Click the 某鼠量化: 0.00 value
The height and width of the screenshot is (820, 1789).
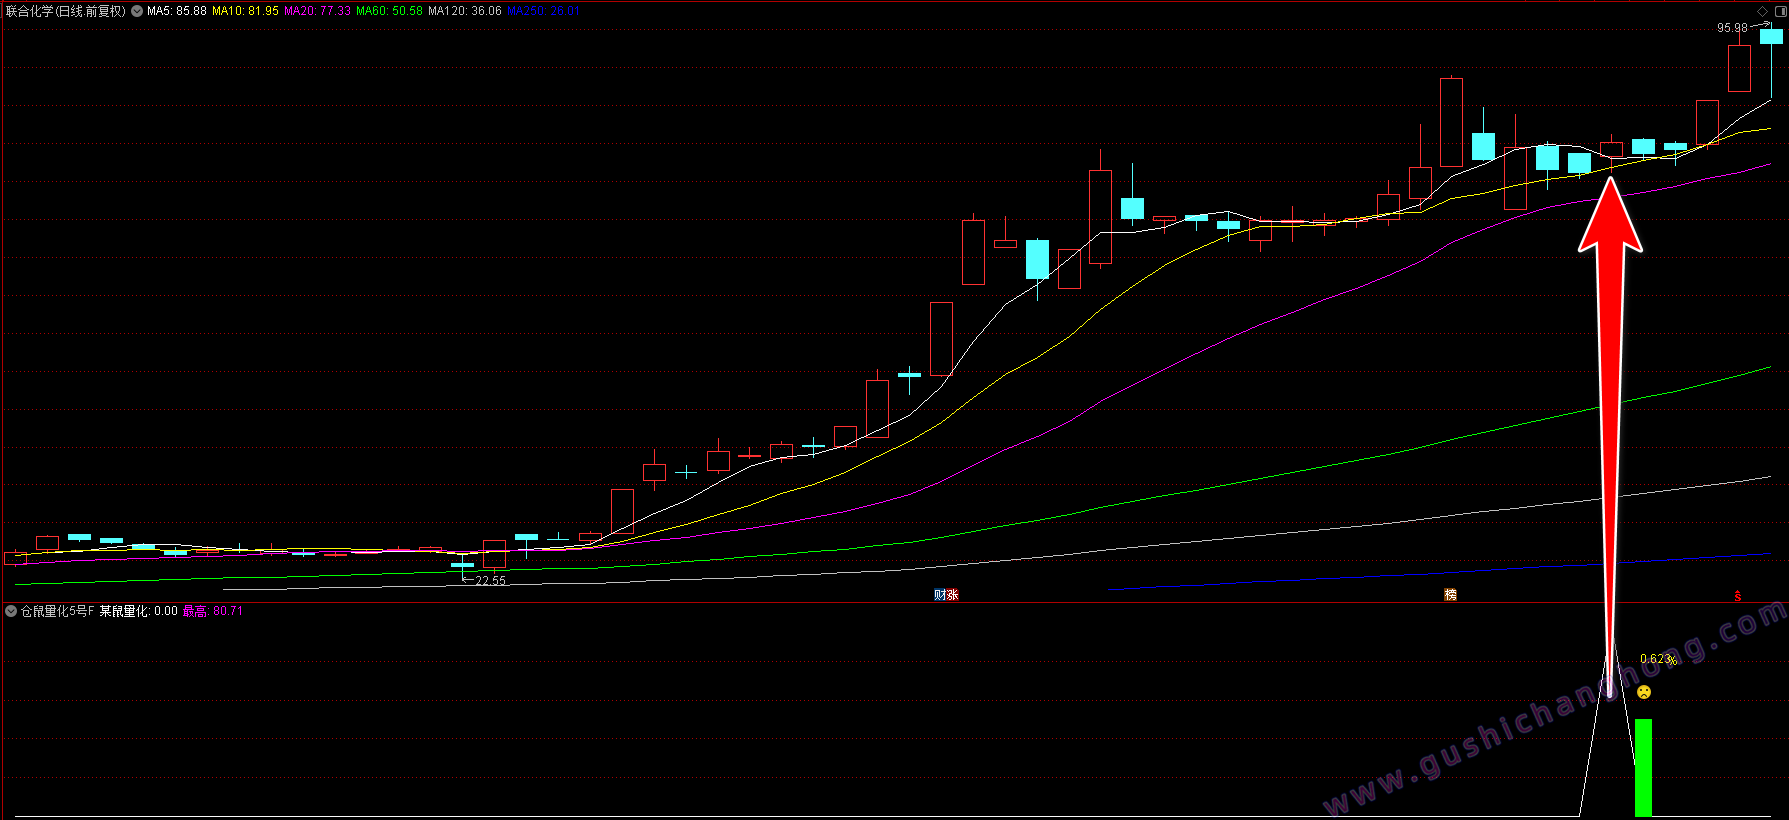pyautogui.click(x=138, y=611)
